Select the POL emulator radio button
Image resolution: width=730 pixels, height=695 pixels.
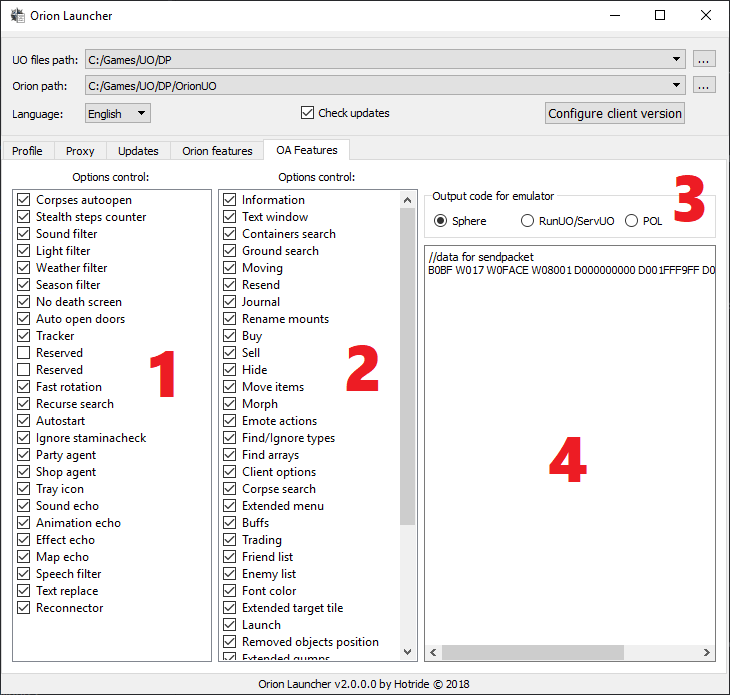tap(631, 221)
